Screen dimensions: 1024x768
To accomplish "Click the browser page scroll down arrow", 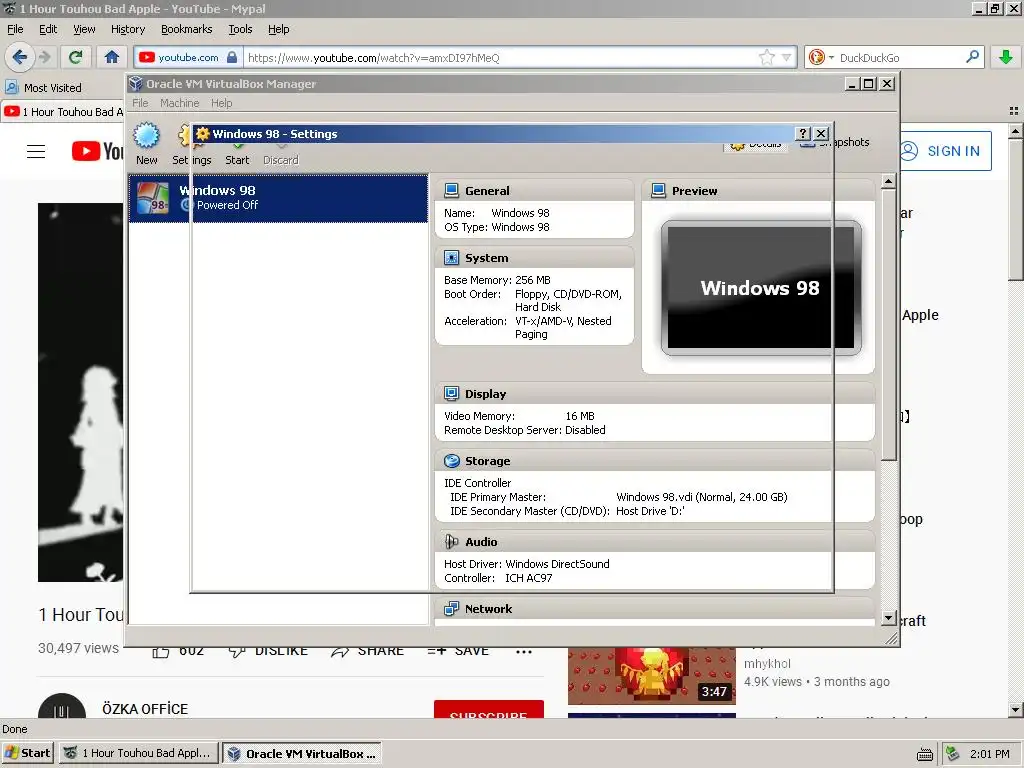I will [1015, 709].
